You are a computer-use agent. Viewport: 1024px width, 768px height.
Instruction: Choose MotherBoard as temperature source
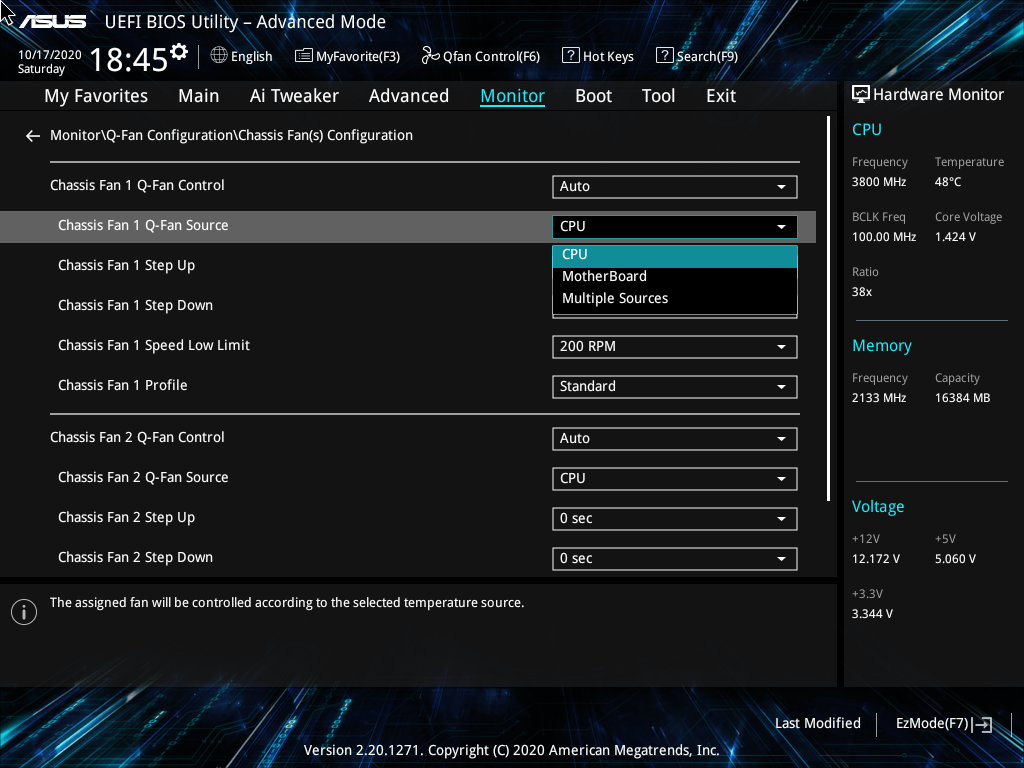pyautogui.click(x=675, y=276)
